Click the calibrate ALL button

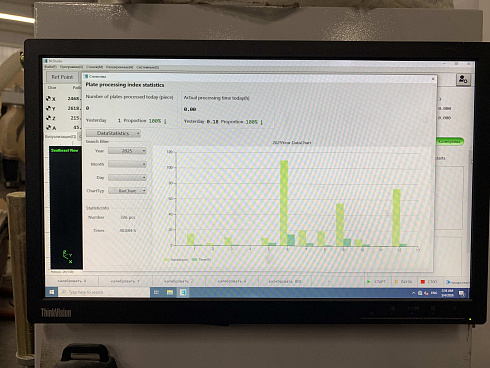click(285, 281)
